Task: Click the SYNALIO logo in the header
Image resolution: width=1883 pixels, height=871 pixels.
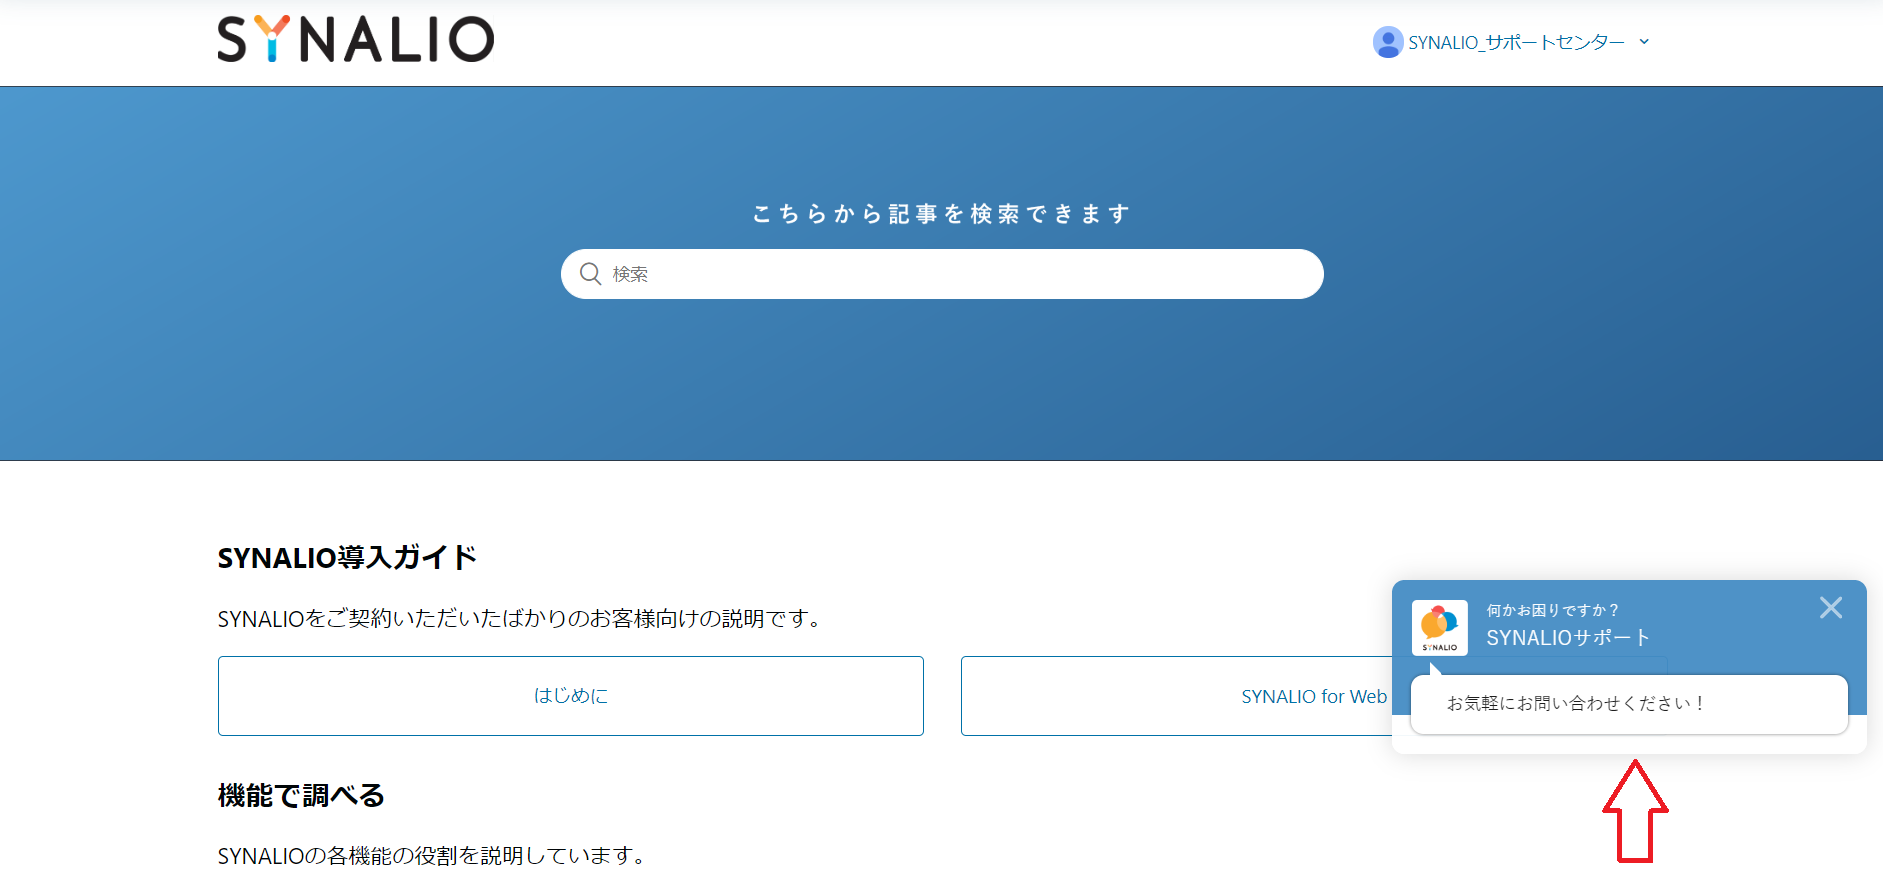Action: 356,40
